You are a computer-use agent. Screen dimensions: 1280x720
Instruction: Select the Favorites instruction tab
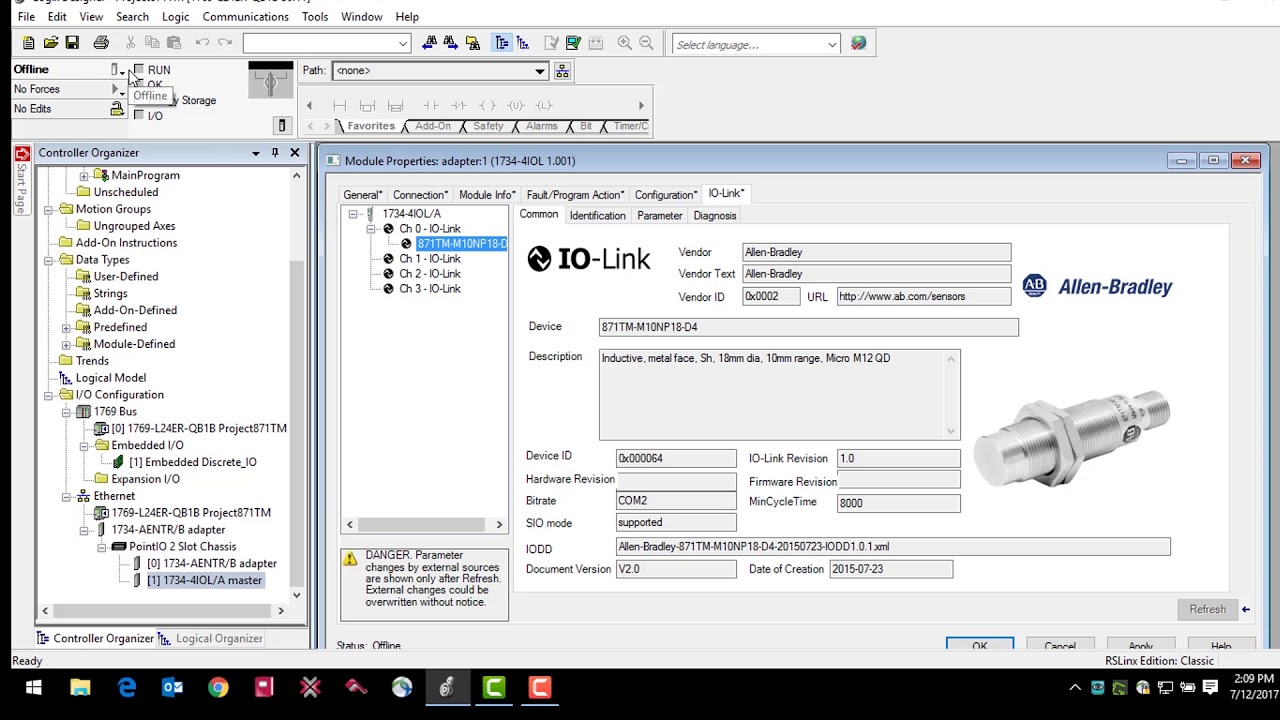pos(370,126)
